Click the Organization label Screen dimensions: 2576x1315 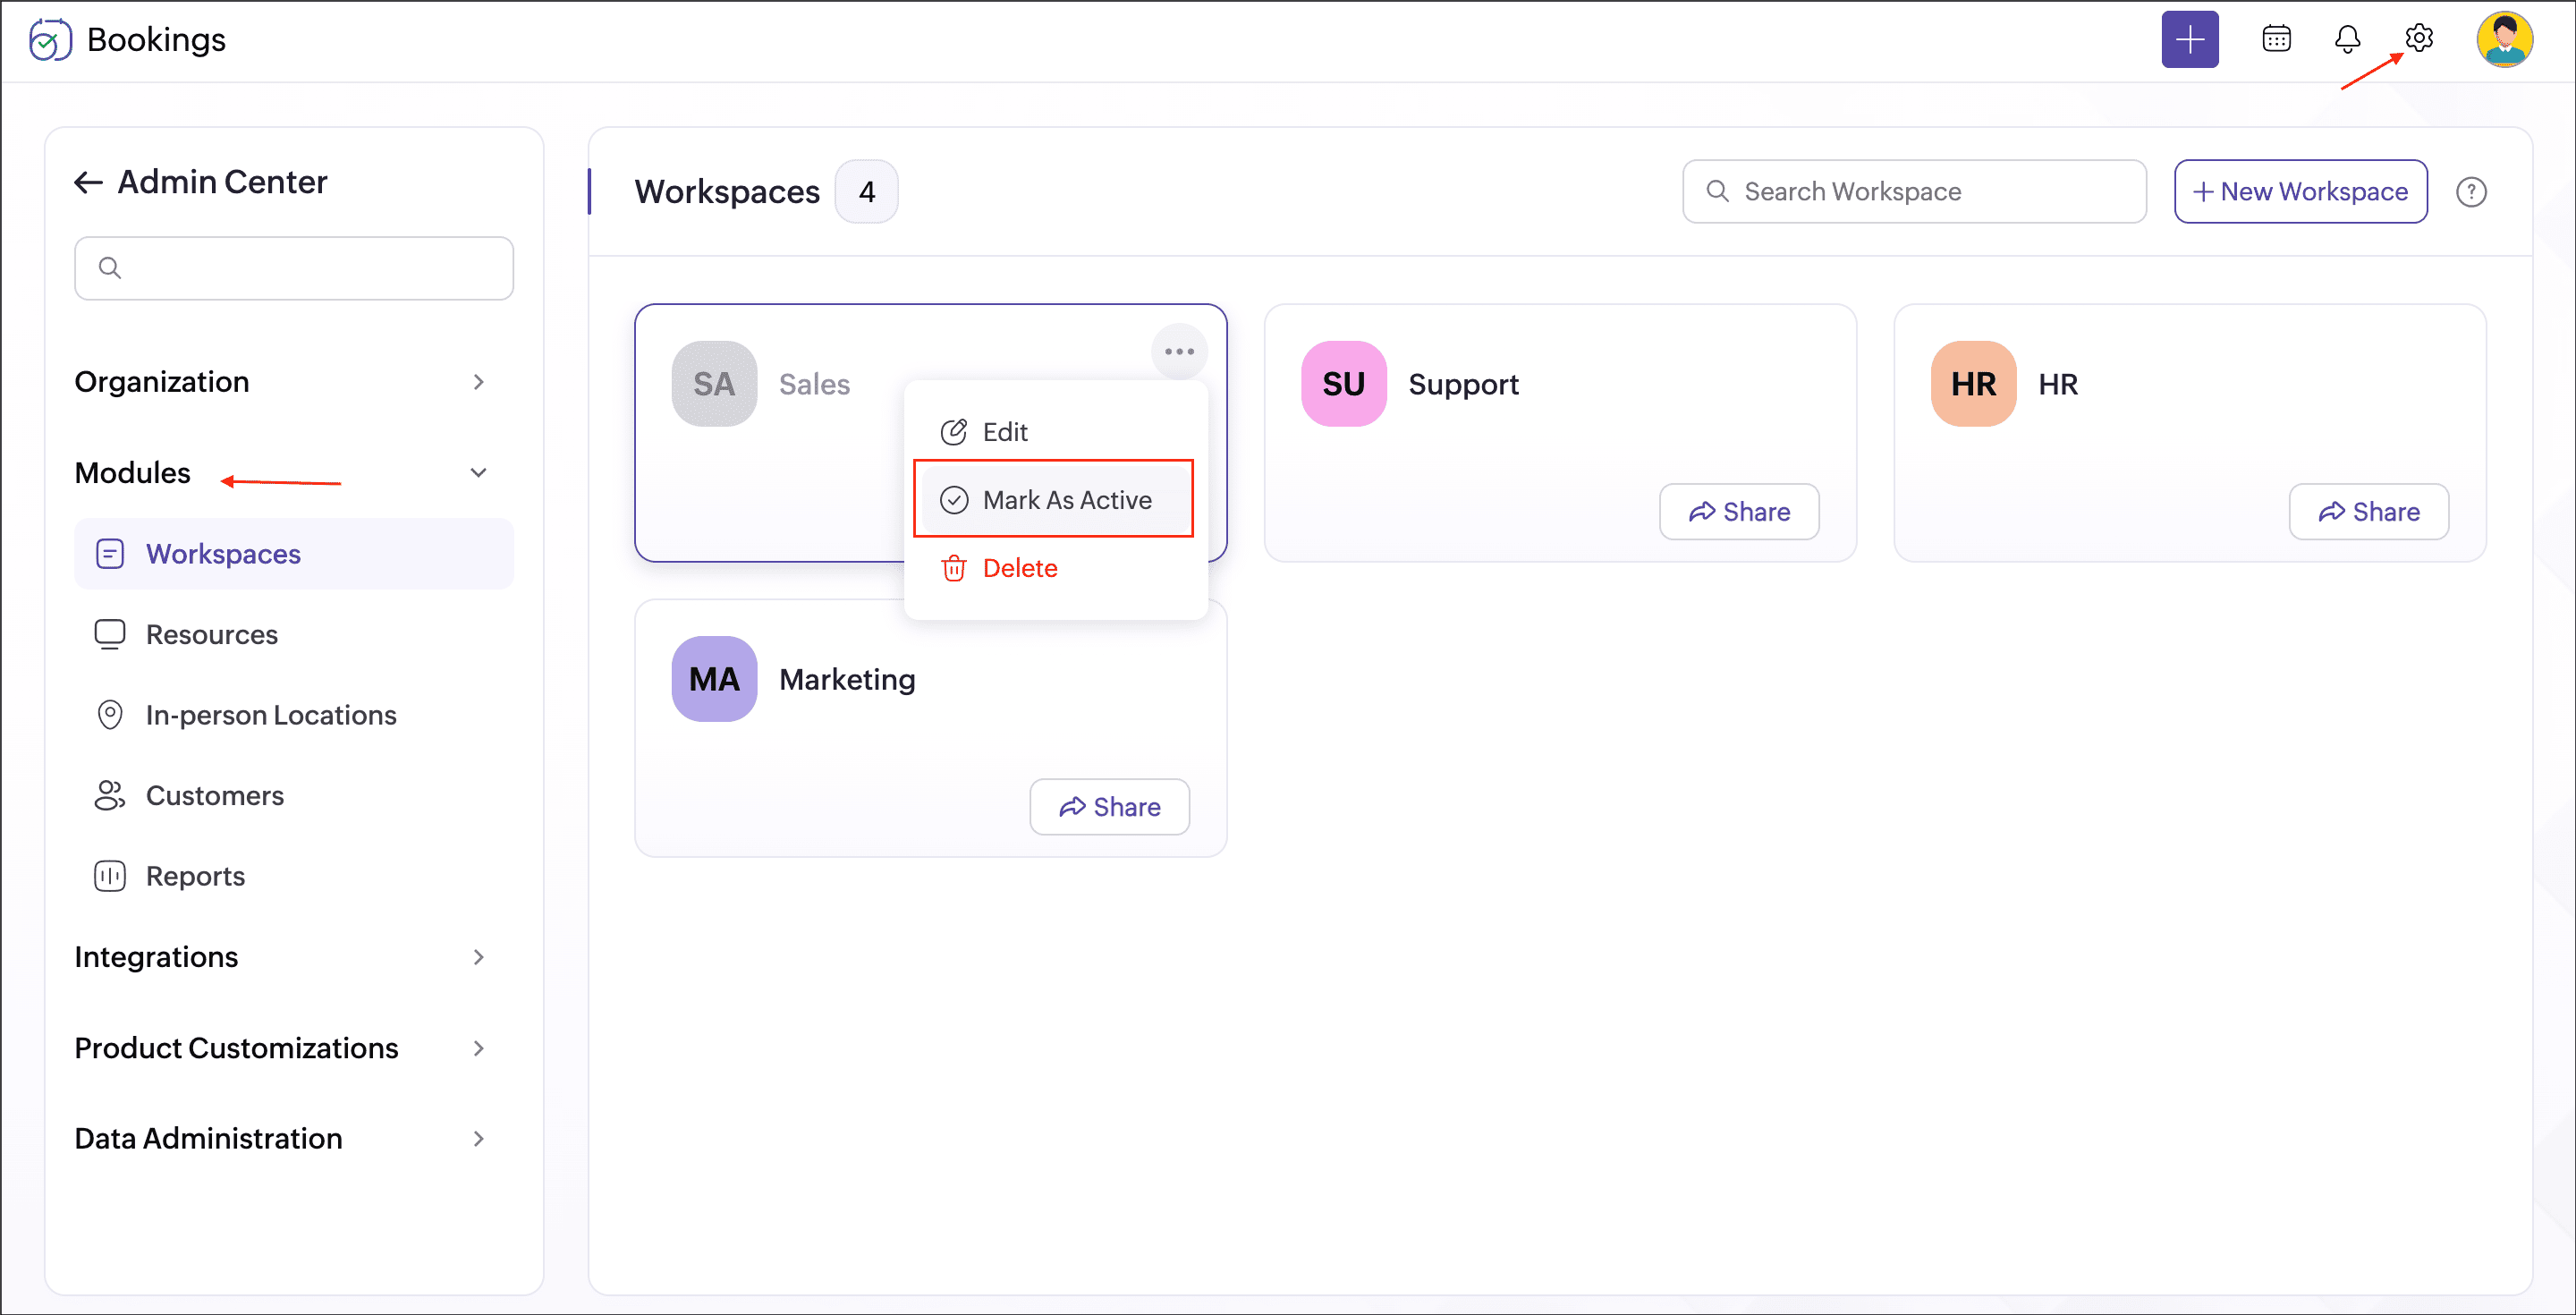(162, 382)
